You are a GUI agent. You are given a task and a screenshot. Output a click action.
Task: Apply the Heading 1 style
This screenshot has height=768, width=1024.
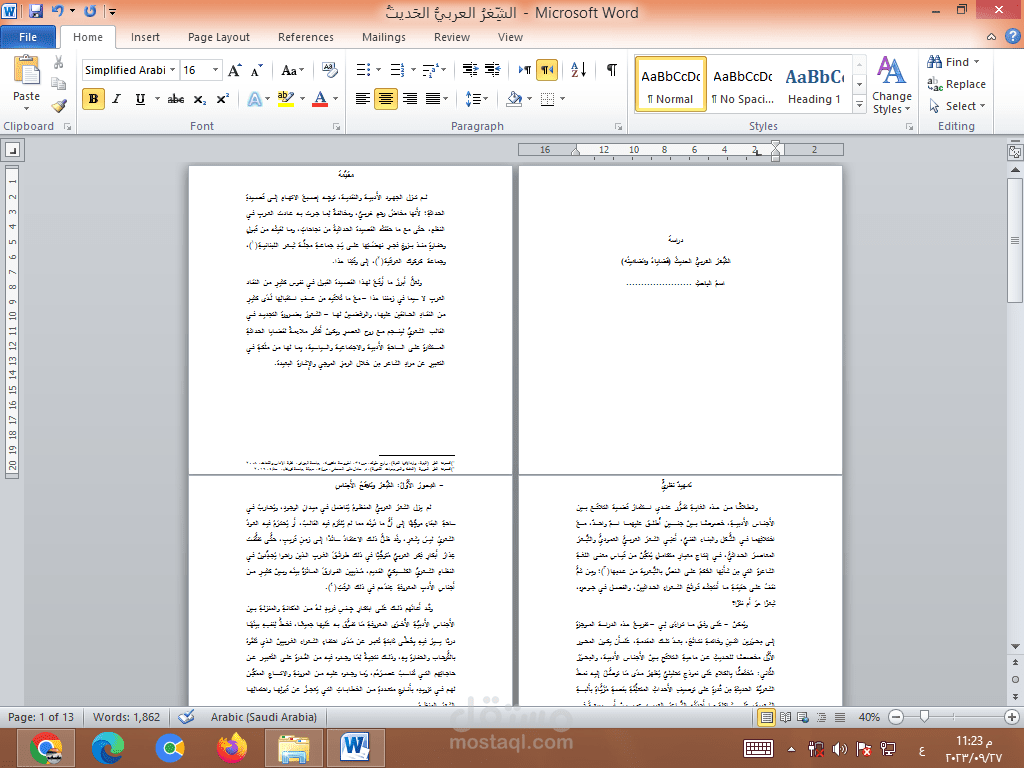(815, 84)
